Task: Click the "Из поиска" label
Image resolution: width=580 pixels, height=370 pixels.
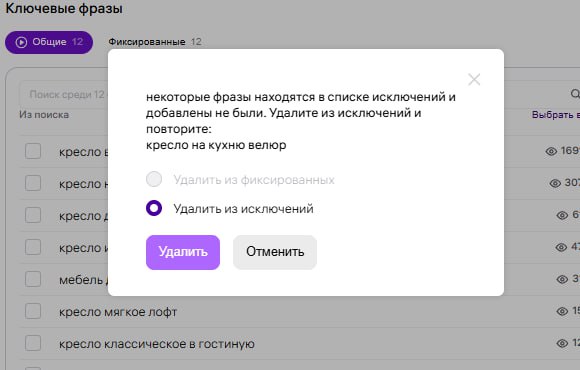Action: click(x=44, y=115)
